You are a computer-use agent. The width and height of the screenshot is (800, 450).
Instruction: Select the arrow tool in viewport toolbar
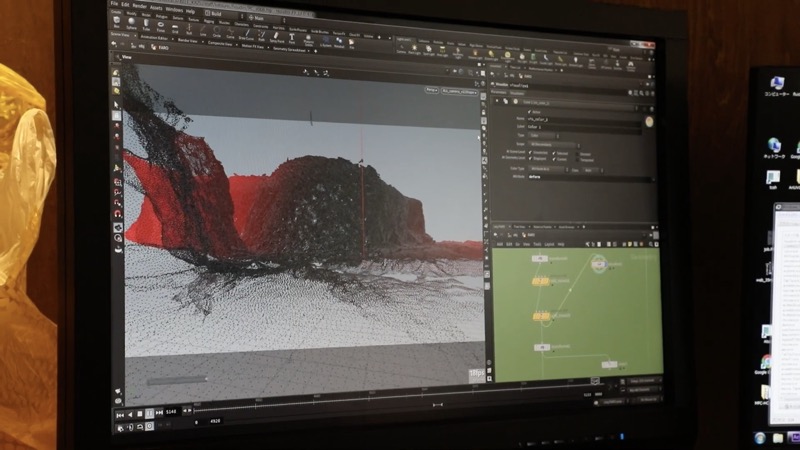117,105
